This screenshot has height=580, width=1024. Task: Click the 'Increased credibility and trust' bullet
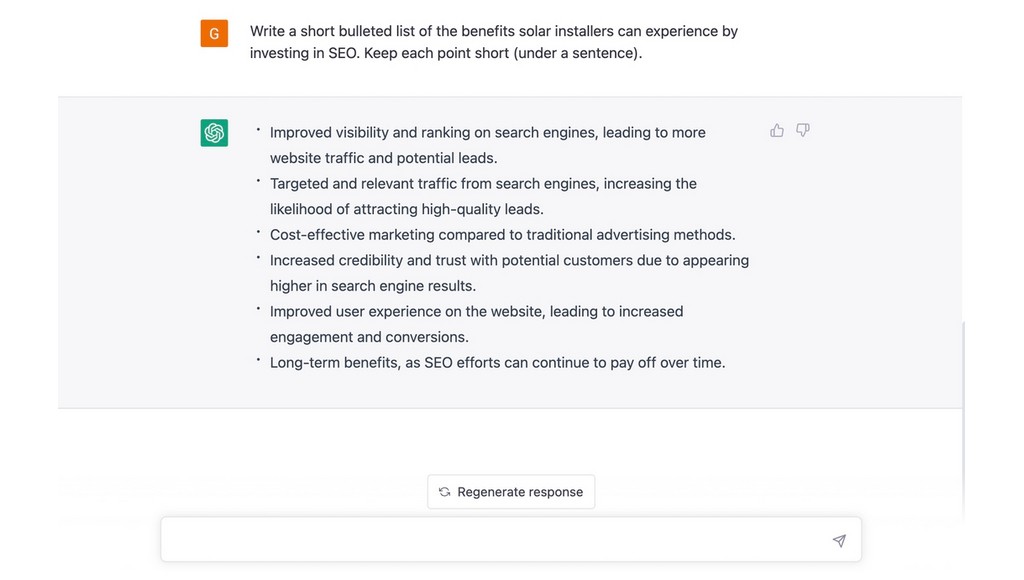[x=509, y=273]
